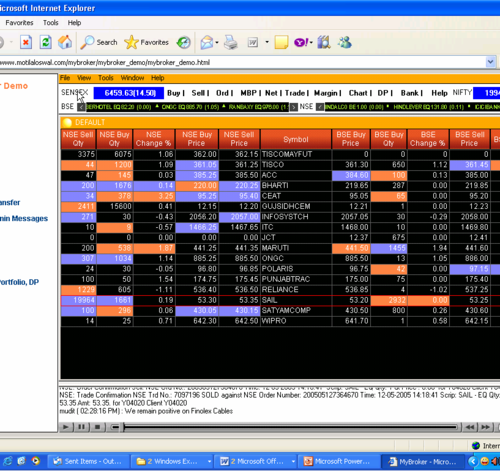Open the Yahoo icon dropdown arrow
This screenshot has width=500, height=471.
tap(311, 43)
